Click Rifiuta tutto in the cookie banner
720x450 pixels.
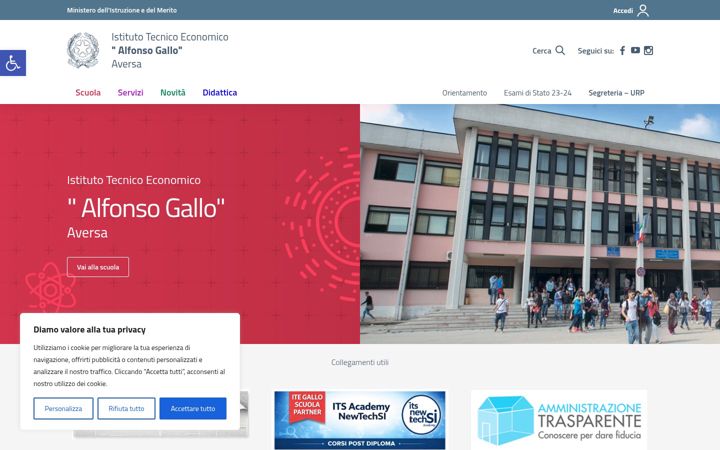coord(126,408)
